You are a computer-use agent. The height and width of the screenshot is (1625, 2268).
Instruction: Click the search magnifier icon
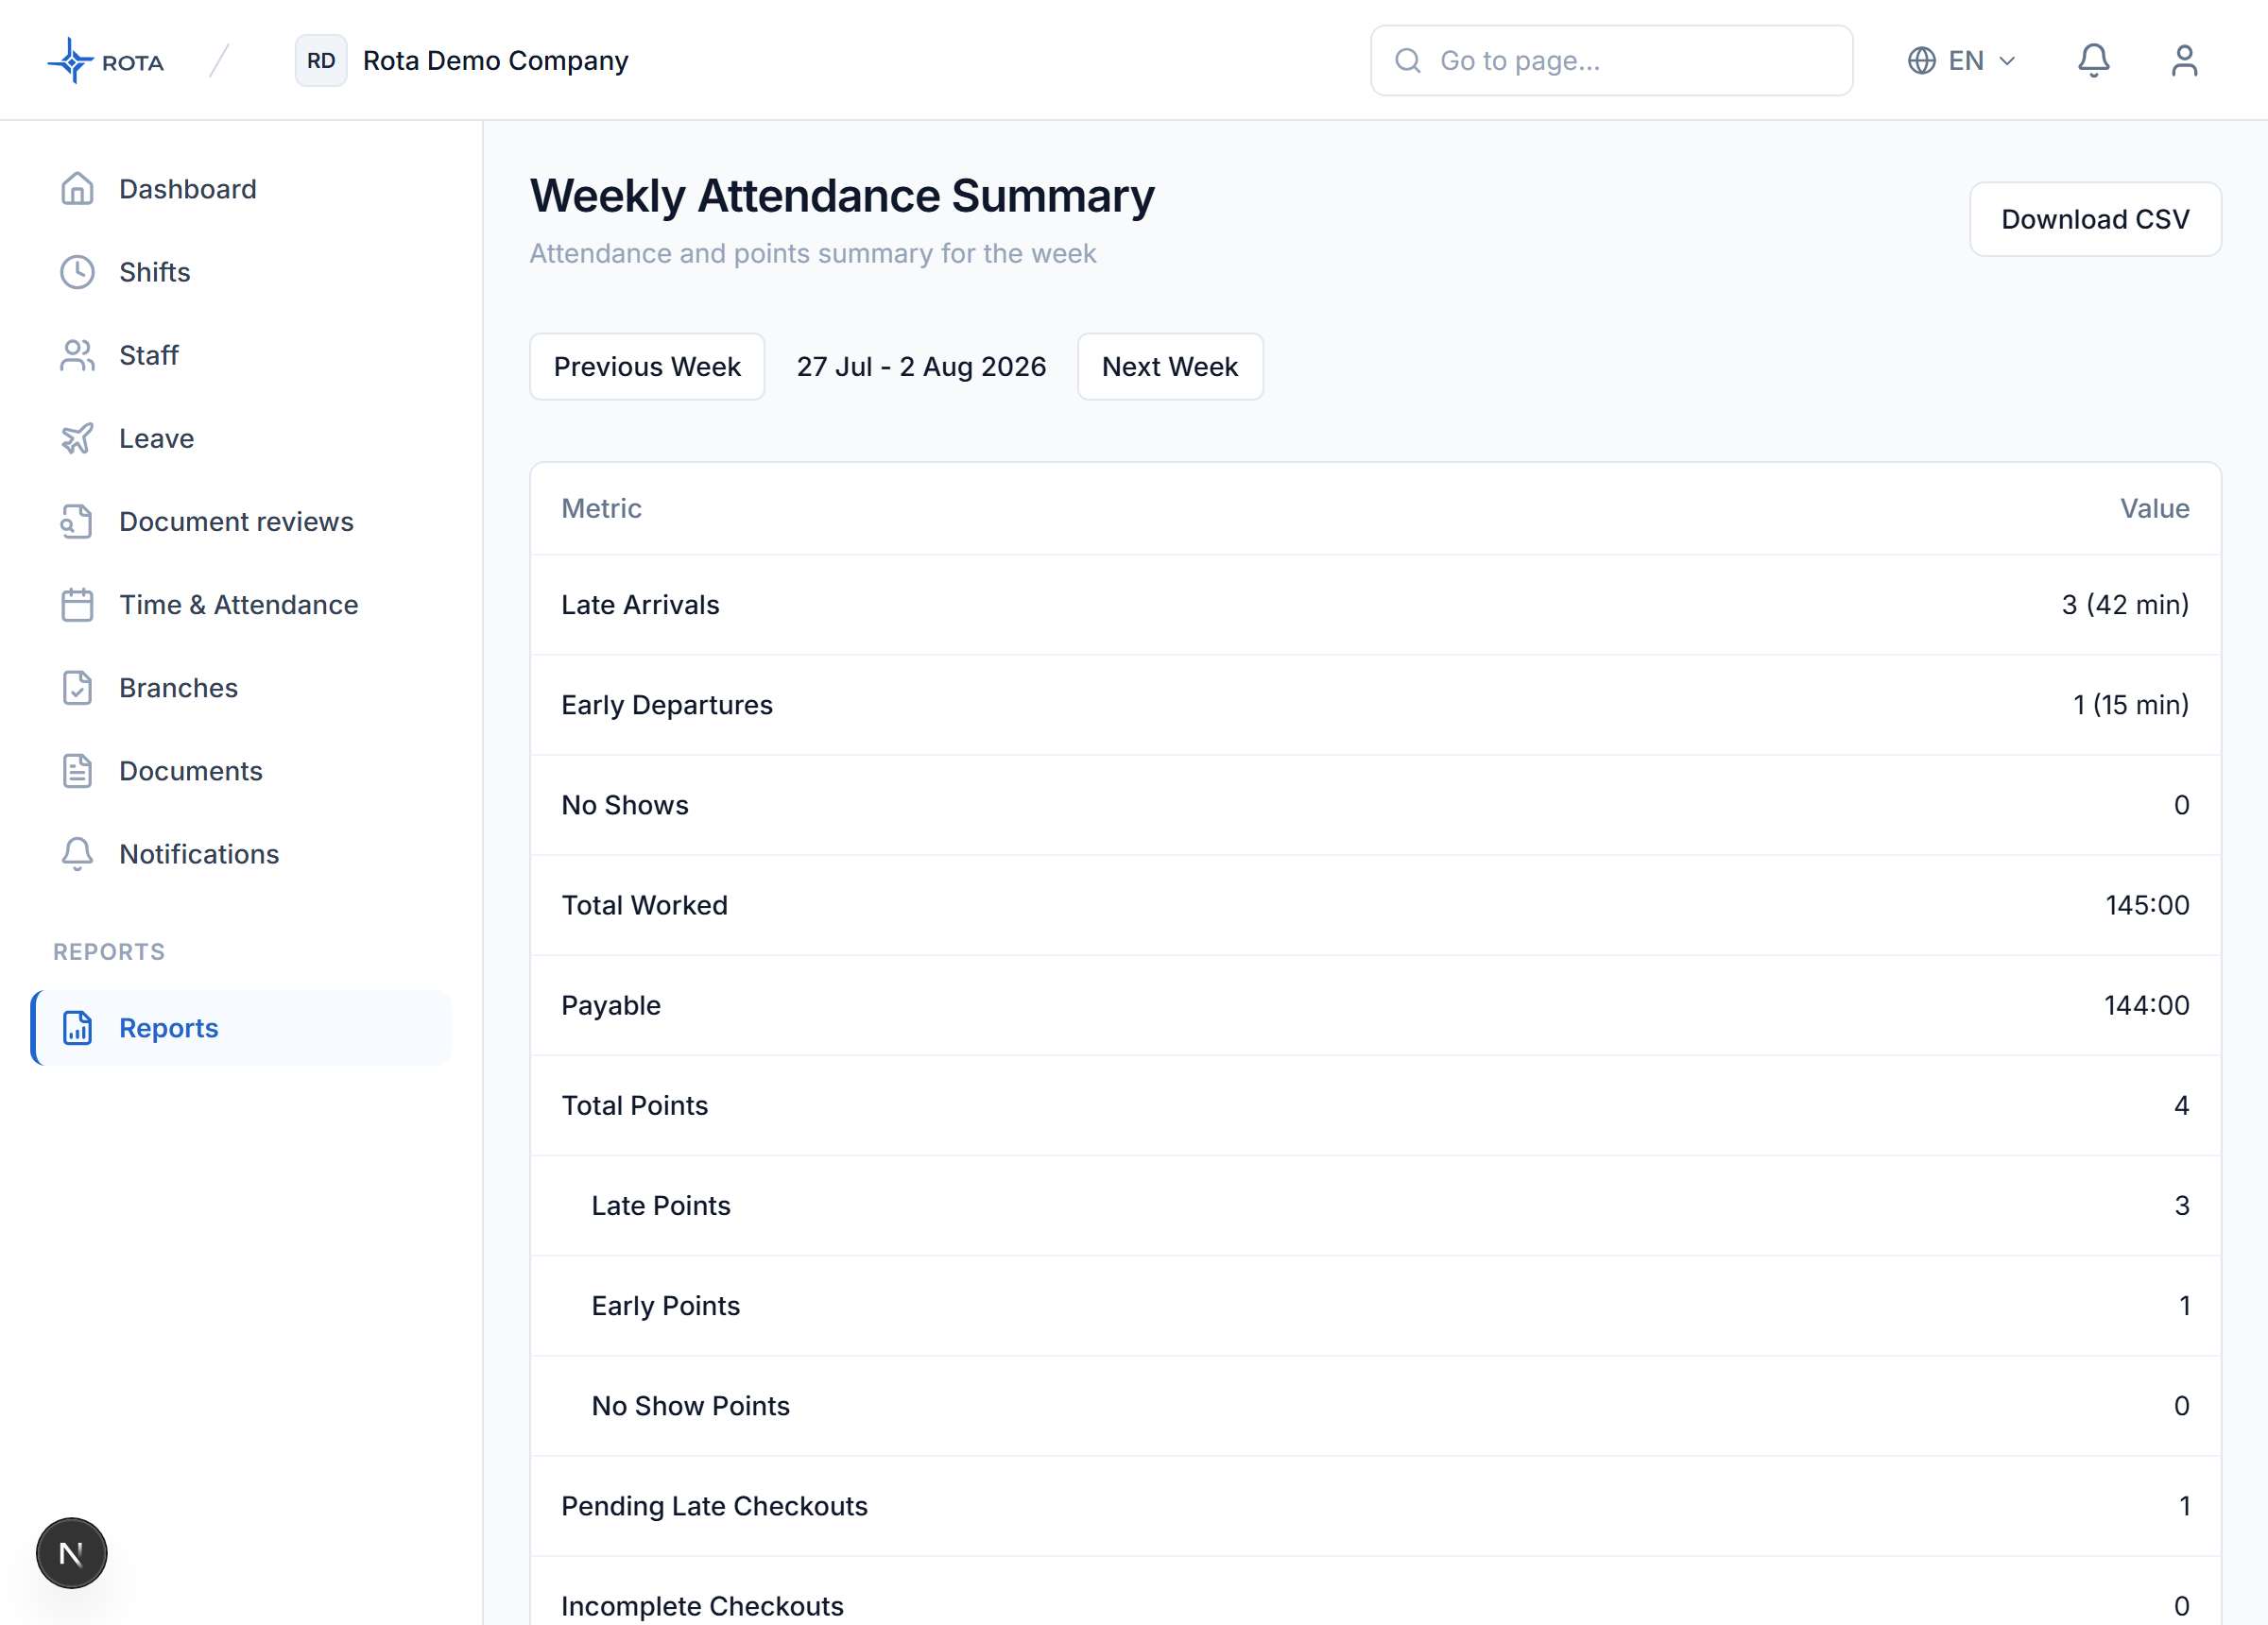coord(1407,61)
